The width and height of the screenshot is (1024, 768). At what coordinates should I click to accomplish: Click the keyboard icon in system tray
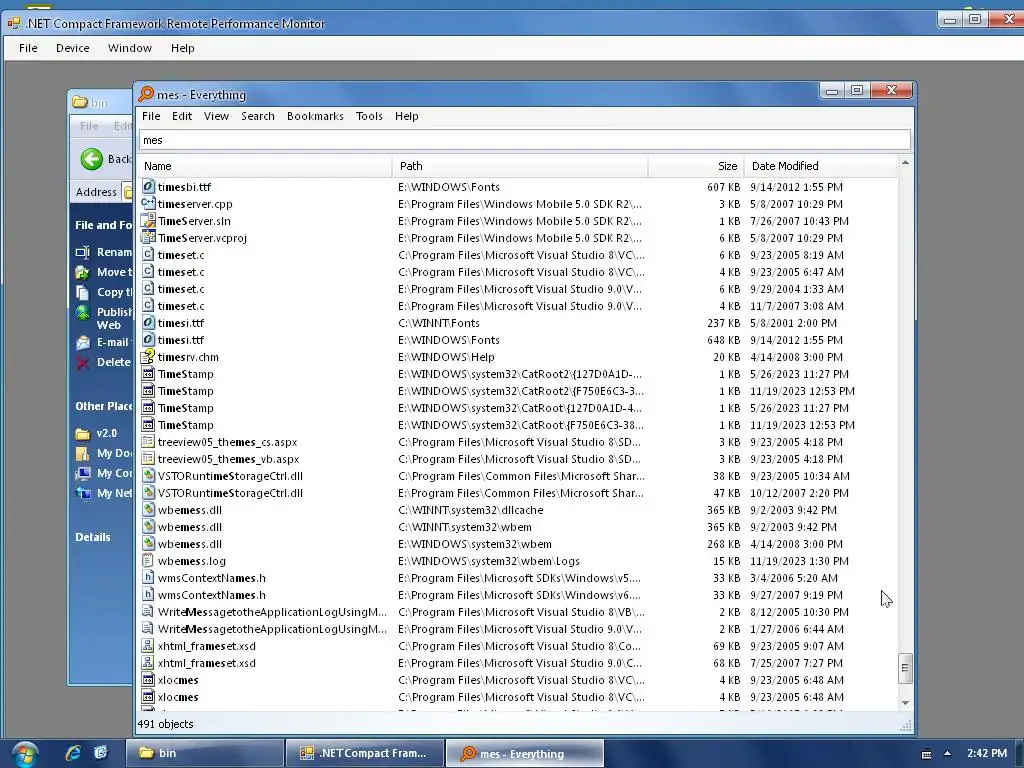926,754
